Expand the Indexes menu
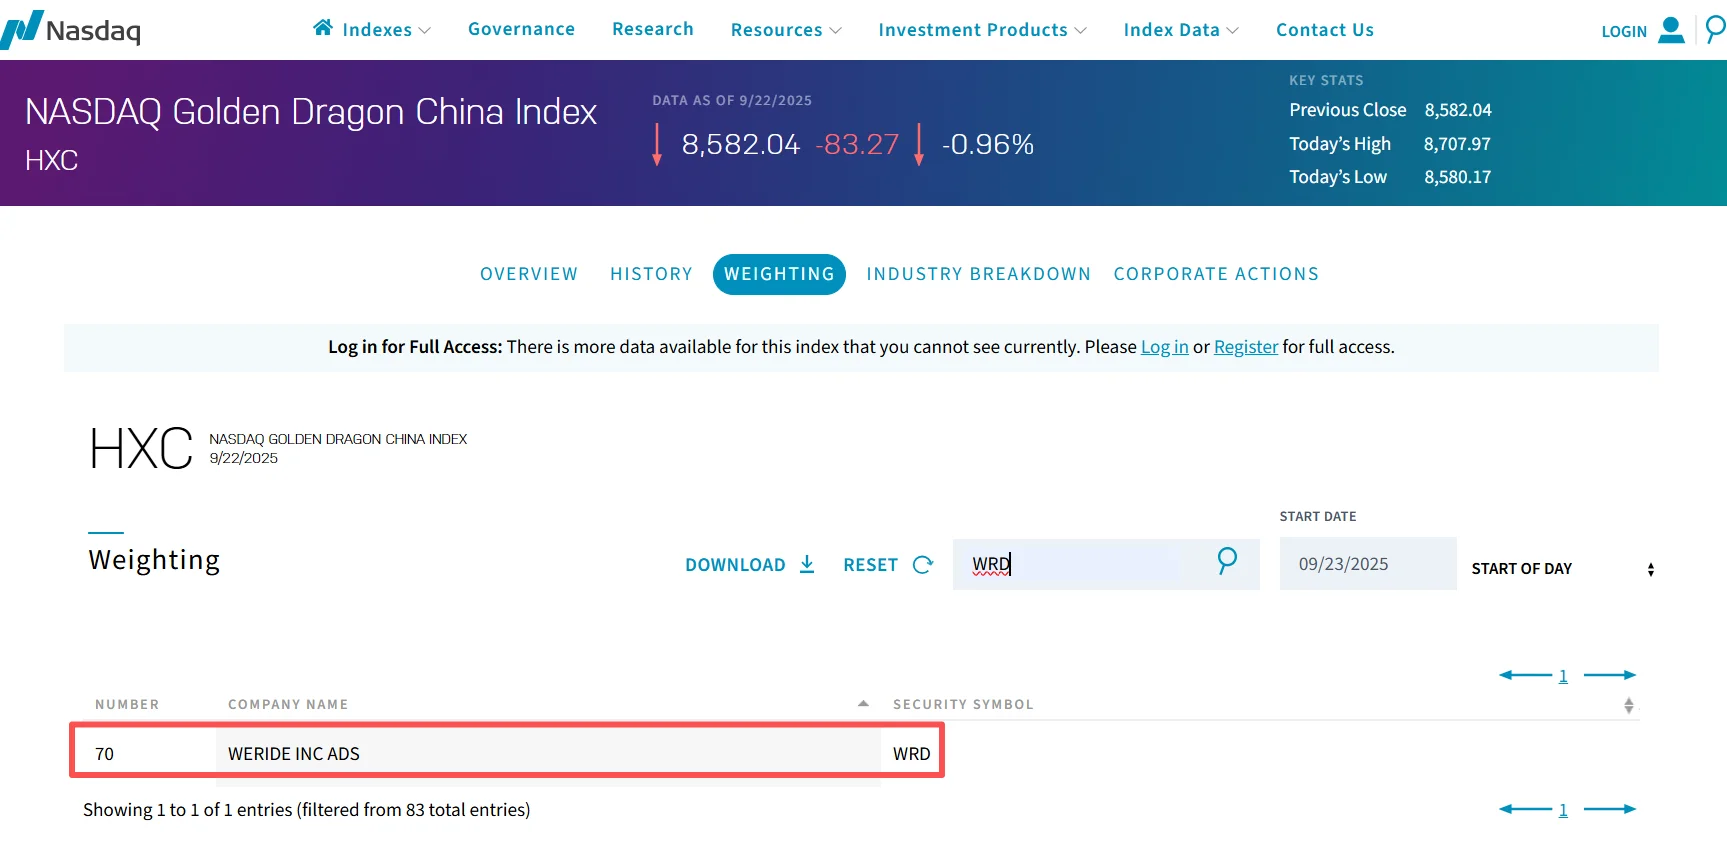Viewport: 1727px width, 843px height. point(386,30)
